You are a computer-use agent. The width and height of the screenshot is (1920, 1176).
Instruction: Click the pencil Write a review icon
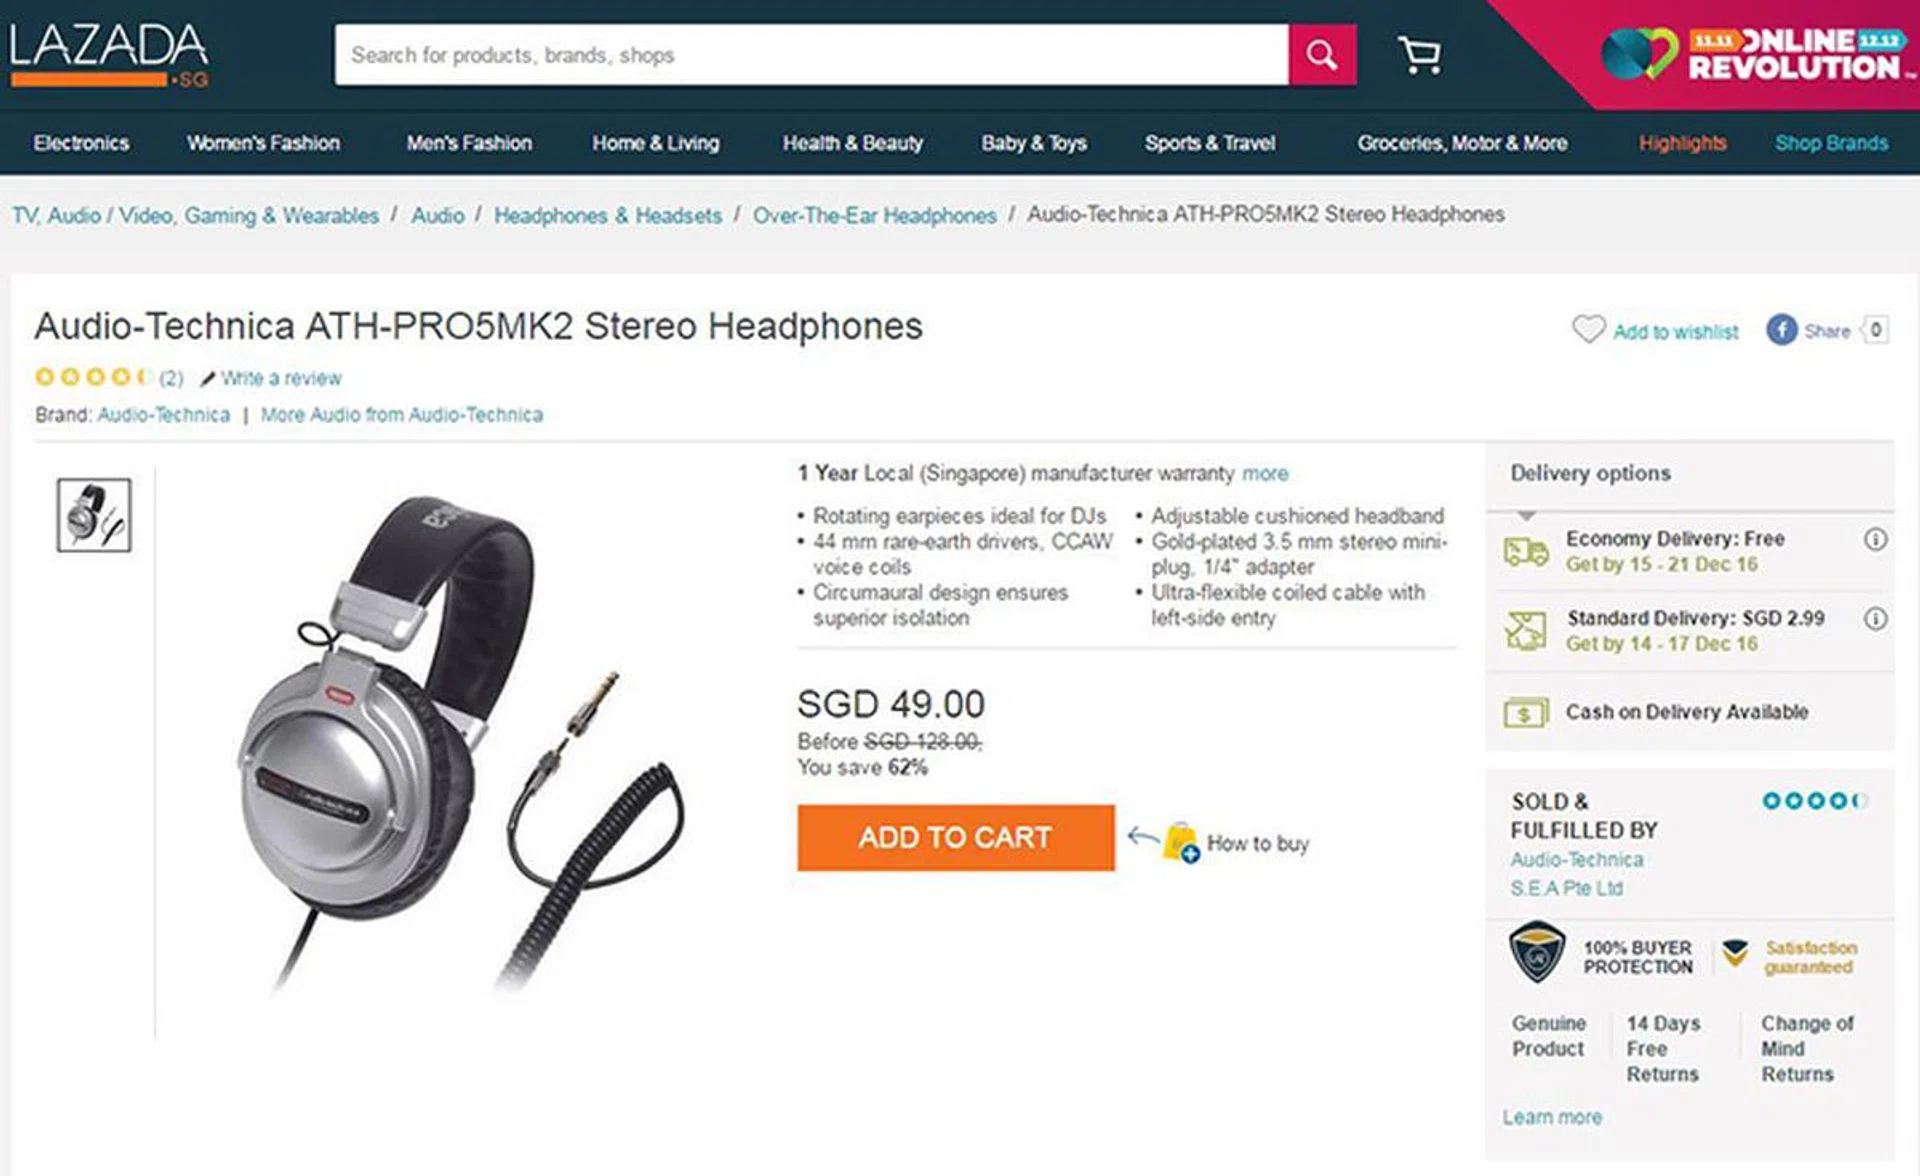click(x=208, y=379)
